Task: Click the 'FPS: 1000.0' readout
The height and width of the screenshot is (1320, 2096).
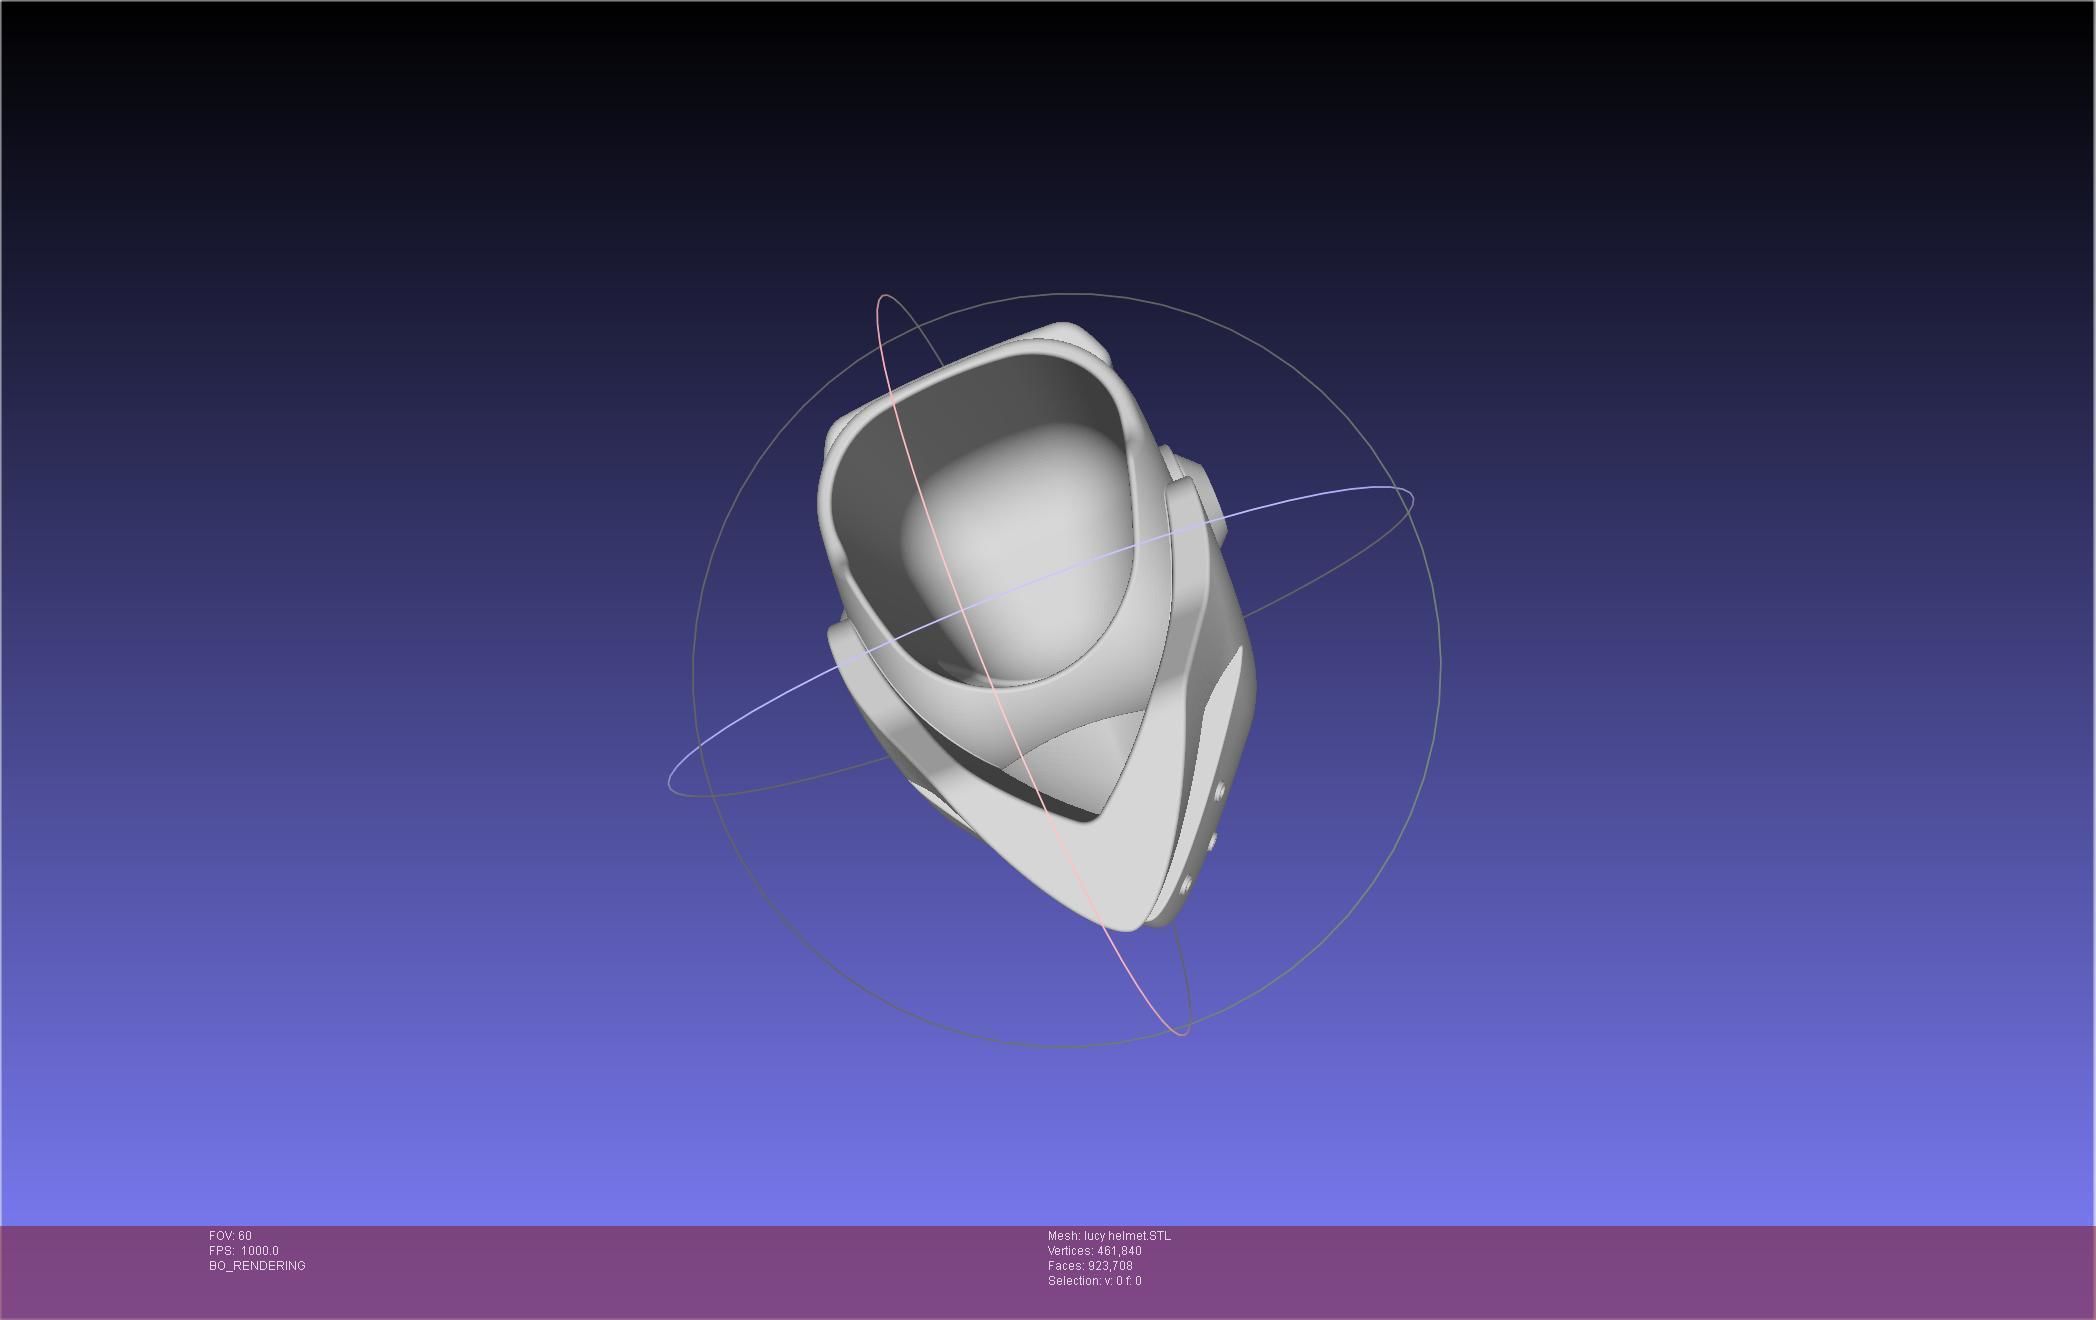Action: point(244,1251)
